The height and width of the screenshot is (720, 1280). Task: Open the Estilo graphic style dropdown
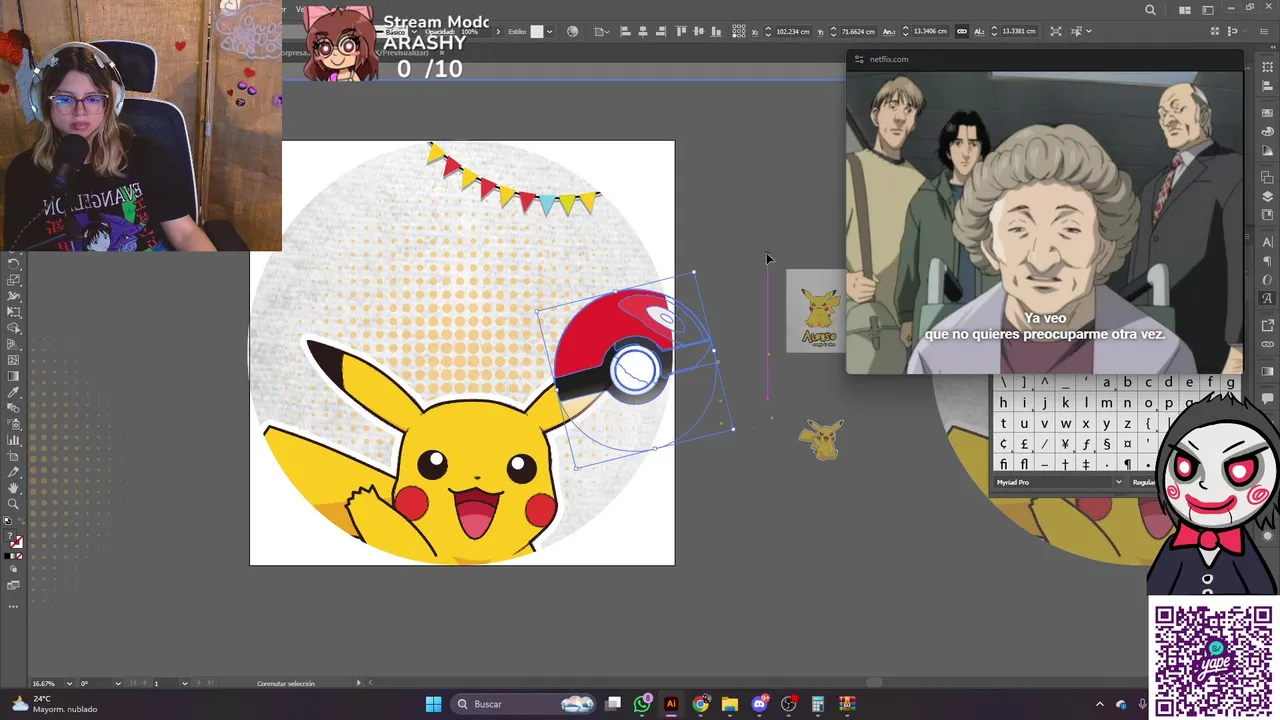[551, 31]
